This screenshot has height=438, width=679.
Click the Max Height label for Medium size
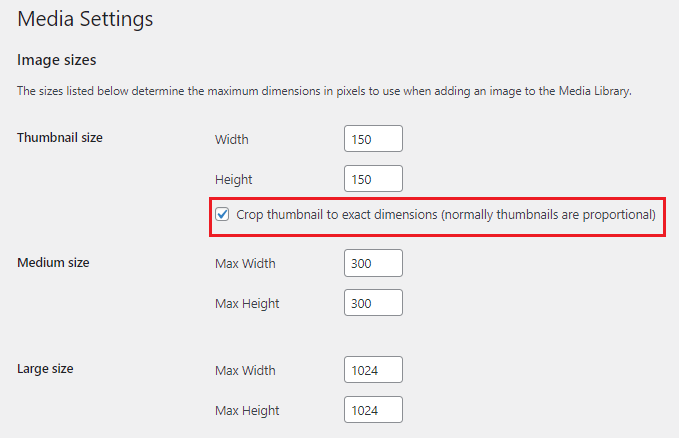pyautogui.click(x=247, y=303)
